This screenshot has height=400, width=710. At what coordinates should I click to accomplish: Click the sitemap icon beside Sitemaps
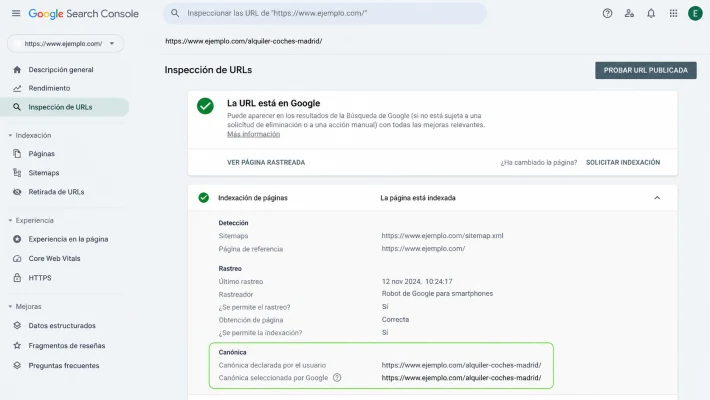[17, 173]
